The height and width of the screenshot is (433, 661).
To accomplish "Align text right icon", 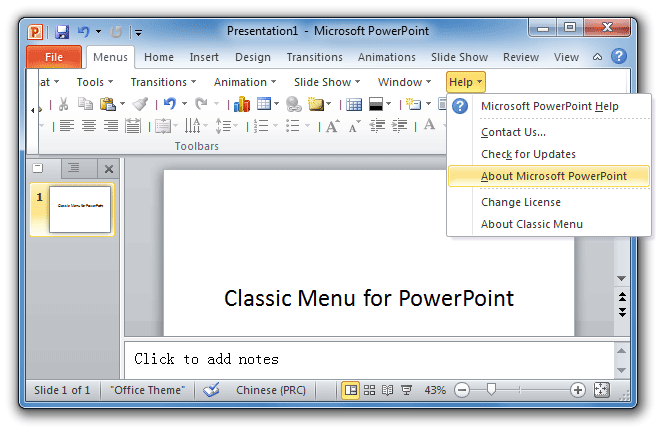I will [x=111, y=126].
